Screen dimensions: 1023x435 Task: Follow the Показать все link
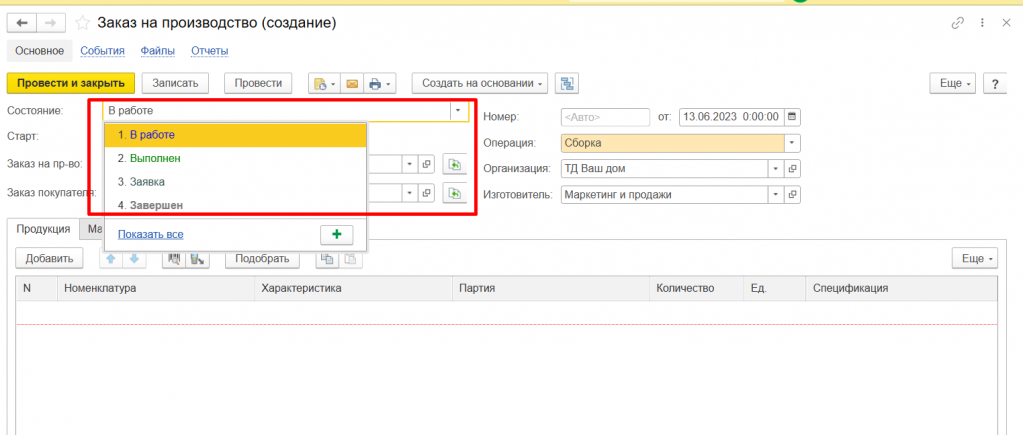150,234
